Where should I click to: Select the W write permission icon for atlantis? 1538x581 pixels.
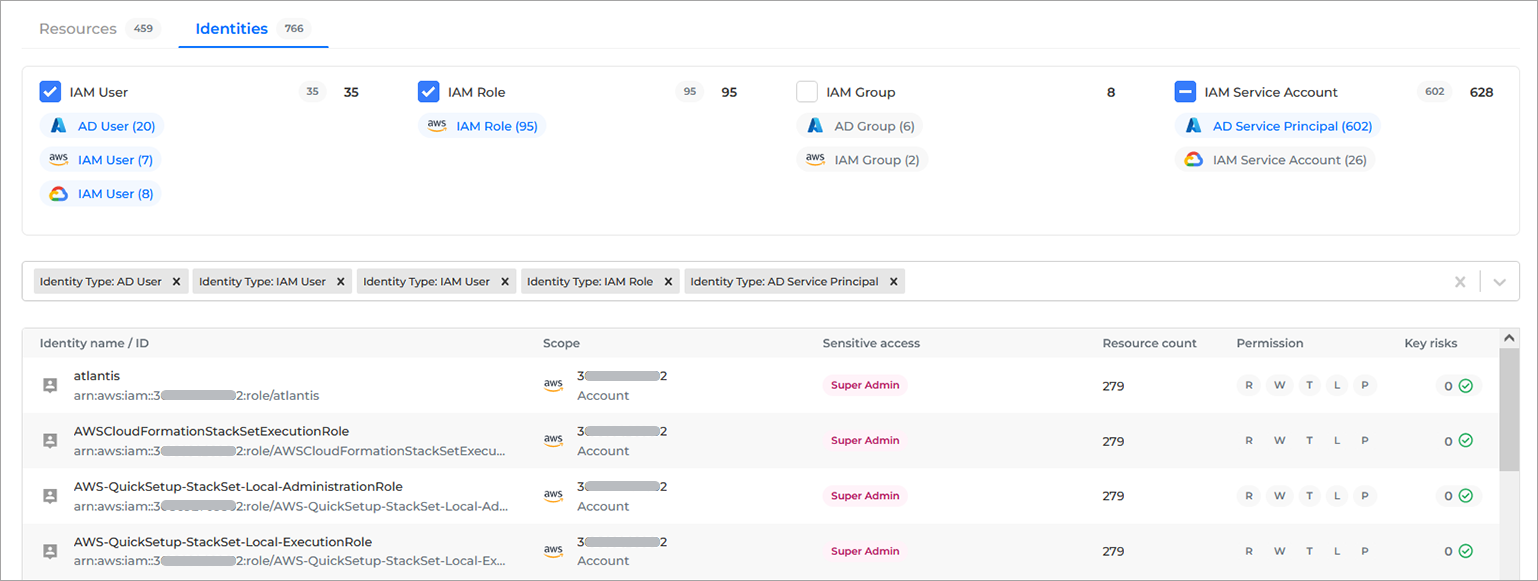coord(1279,384)
